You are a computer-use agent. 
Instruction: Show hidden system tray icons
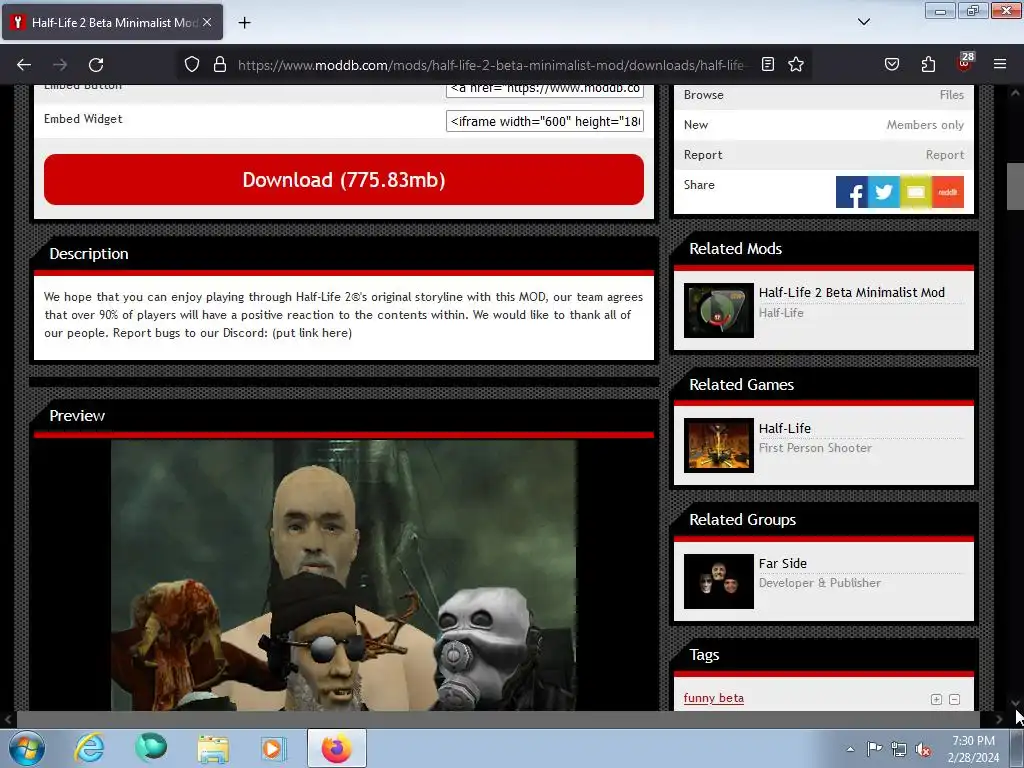pos(850,749)
